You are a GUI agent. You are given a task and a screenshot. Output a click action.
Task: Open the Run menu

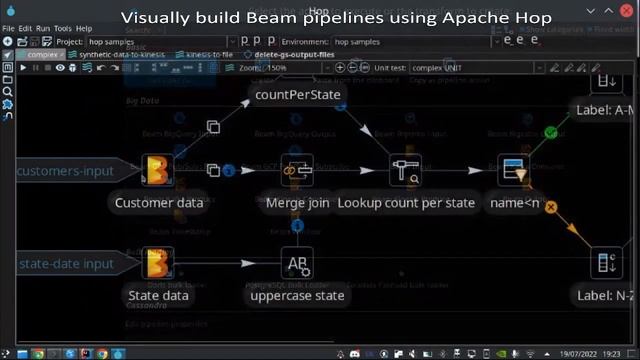tap(43, 29)
